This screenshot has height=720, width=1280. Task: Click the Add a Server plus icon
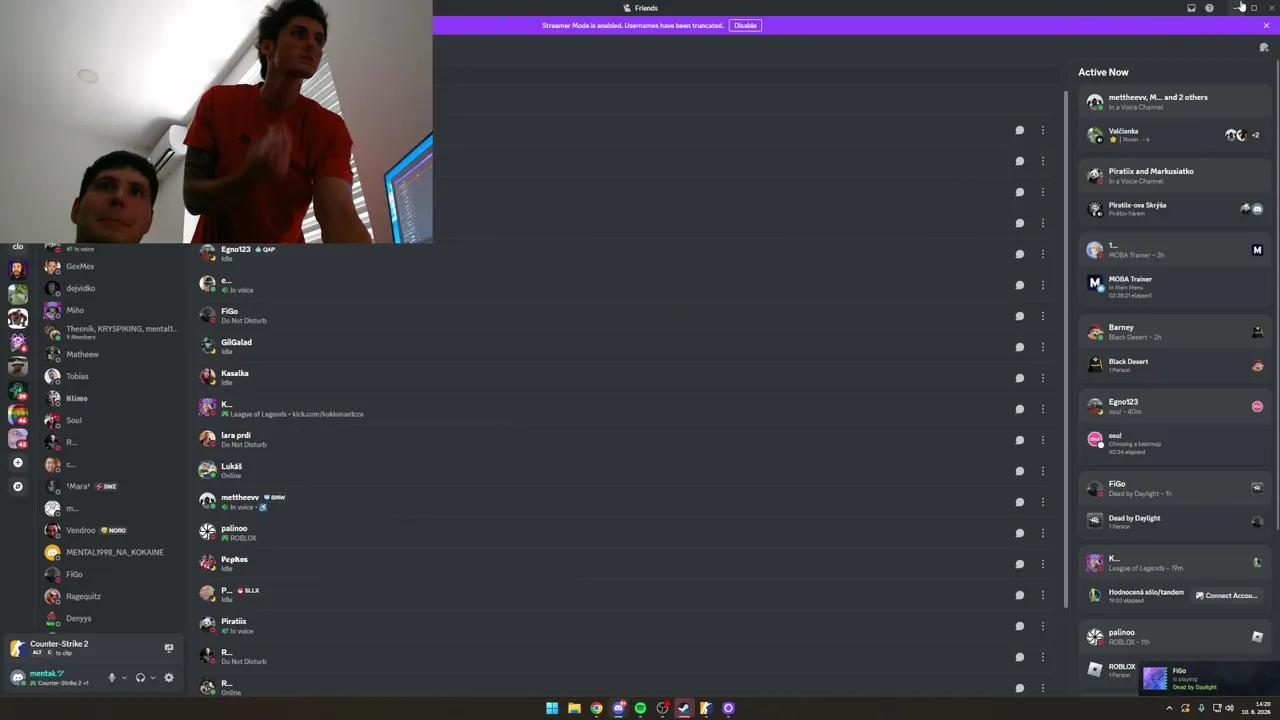click(x=17, y=463)
